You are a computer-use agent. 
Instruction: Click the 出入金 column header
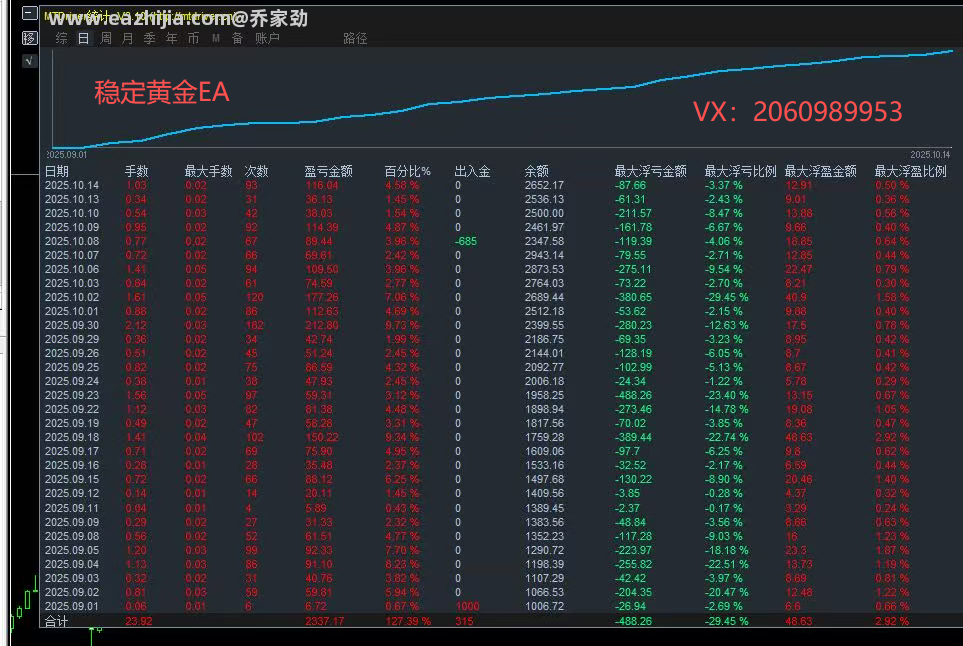(473, 171)
